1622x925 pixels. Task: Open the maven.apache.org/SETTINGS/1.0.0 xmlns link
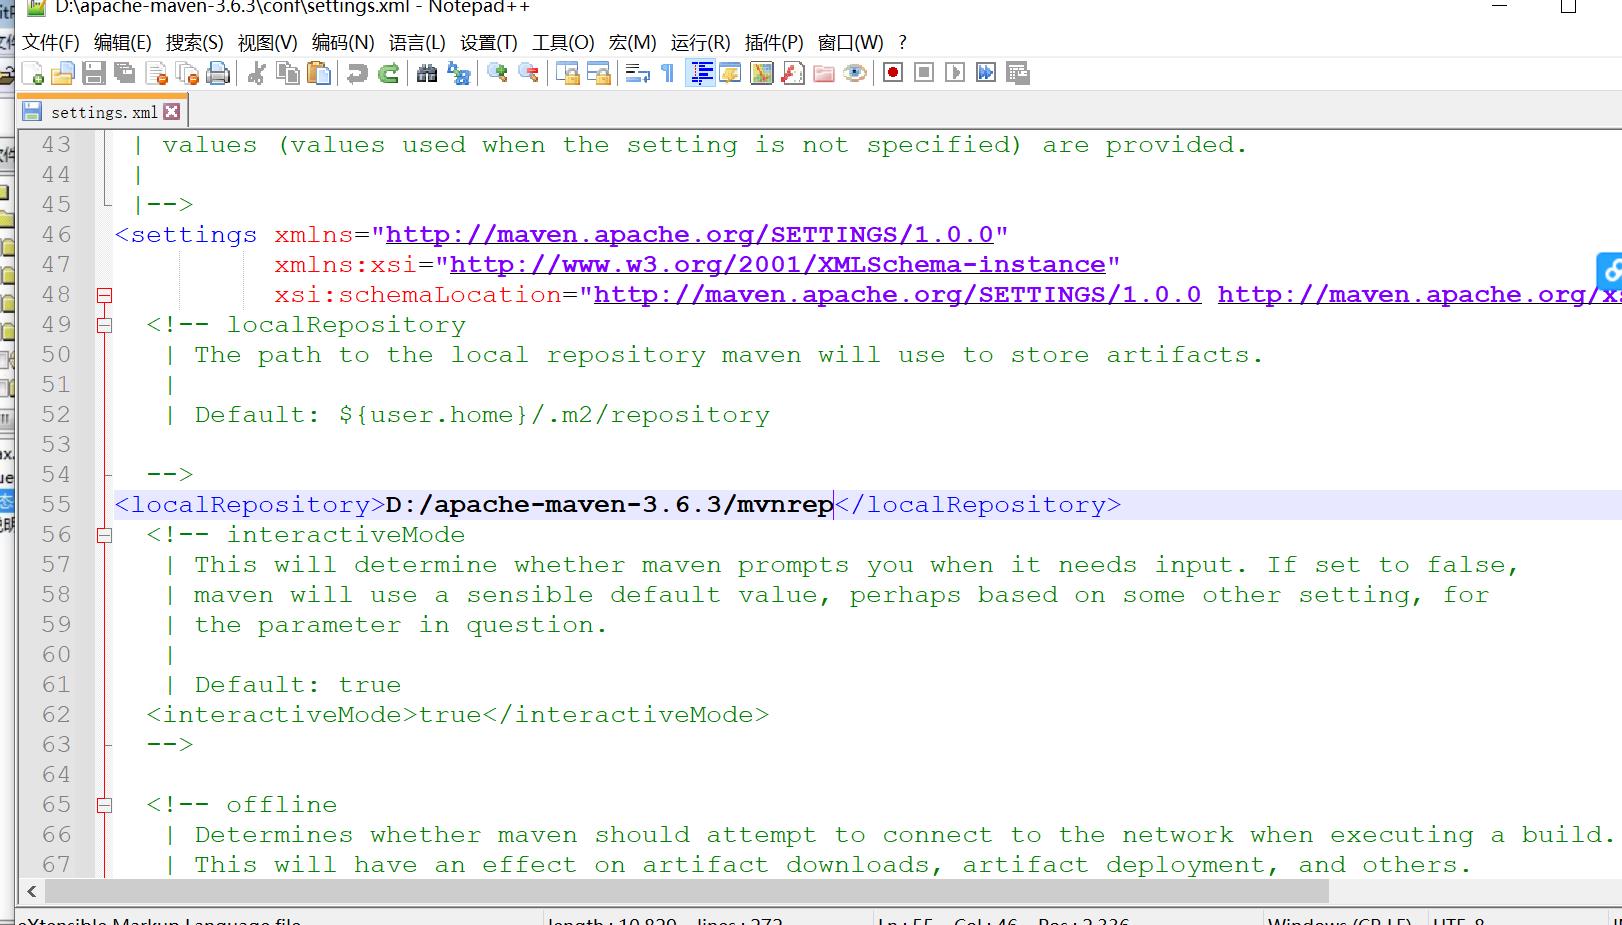coord(690,235)
